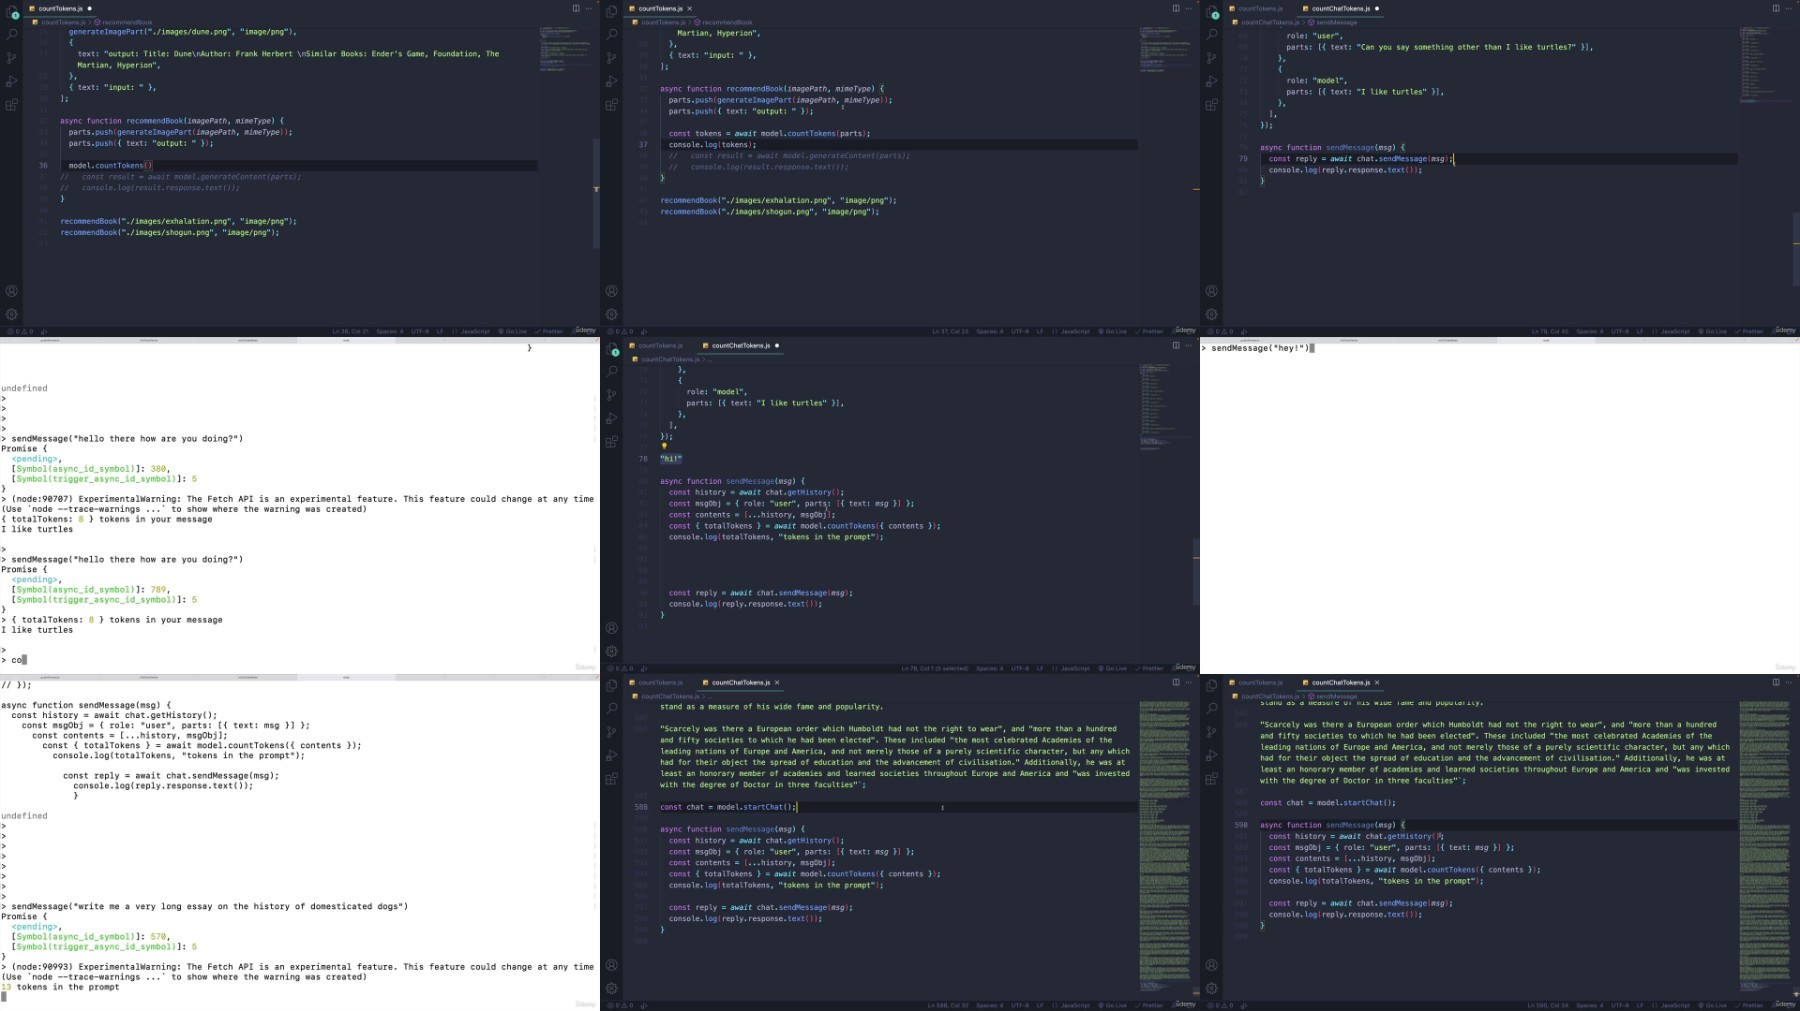Select countTokens.js tab in the line 590 editor
1800x1011 pixels.
(1260, 682)
